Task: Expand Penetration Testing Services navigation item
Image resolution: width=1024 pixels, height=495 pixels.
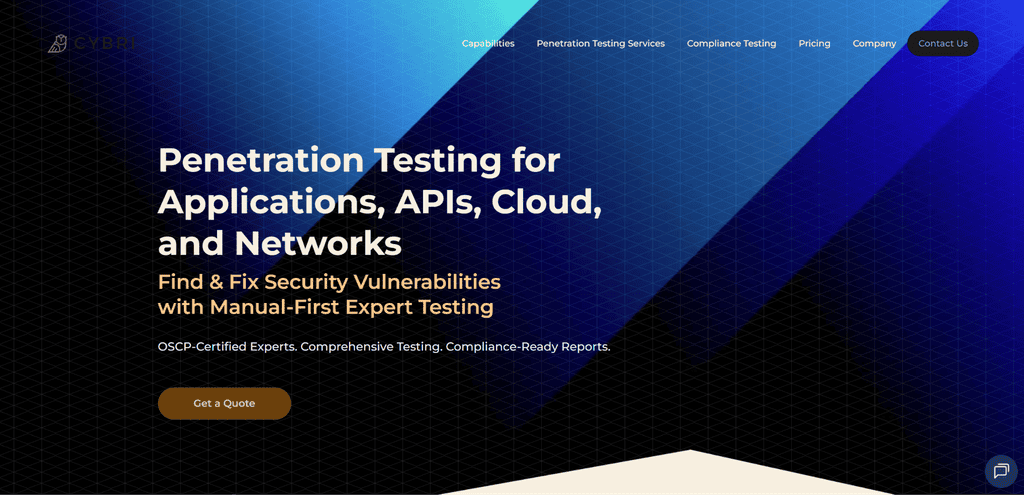Action: (601, 43)
